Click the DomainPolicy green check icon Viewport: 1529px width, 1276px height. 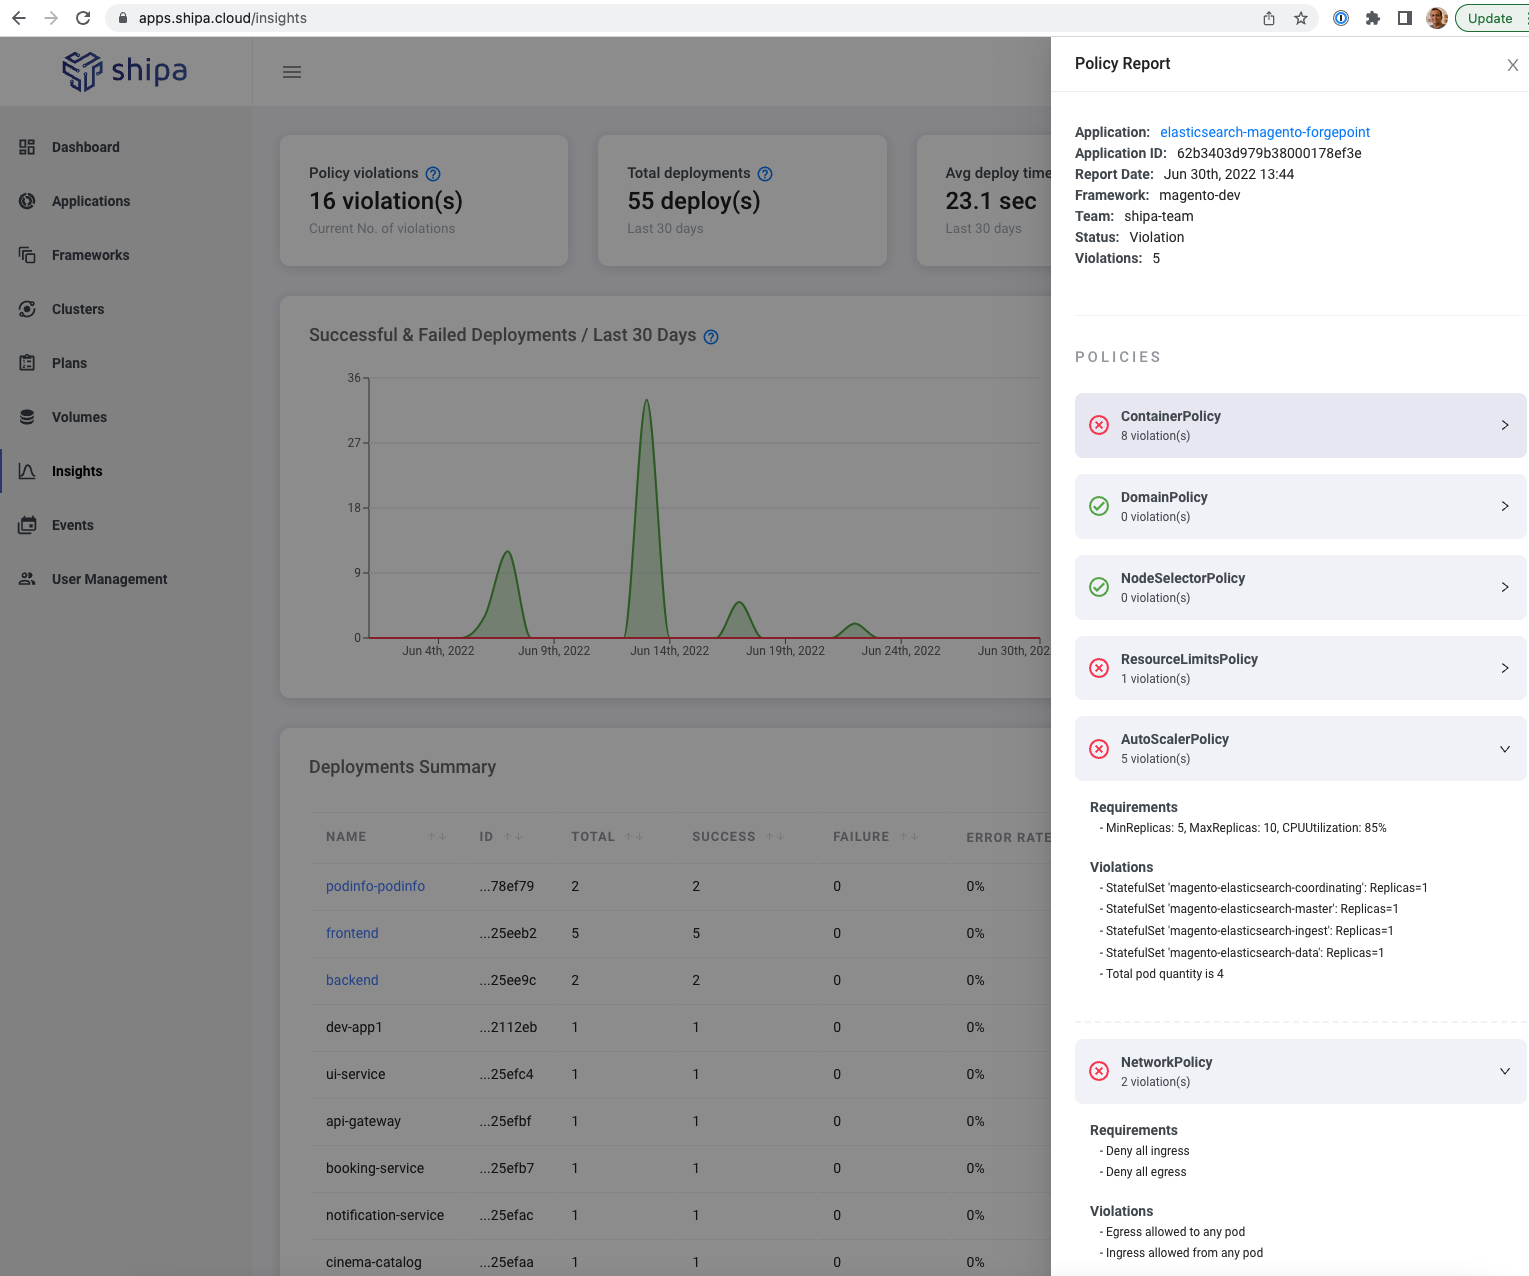tap(1099, 506)
